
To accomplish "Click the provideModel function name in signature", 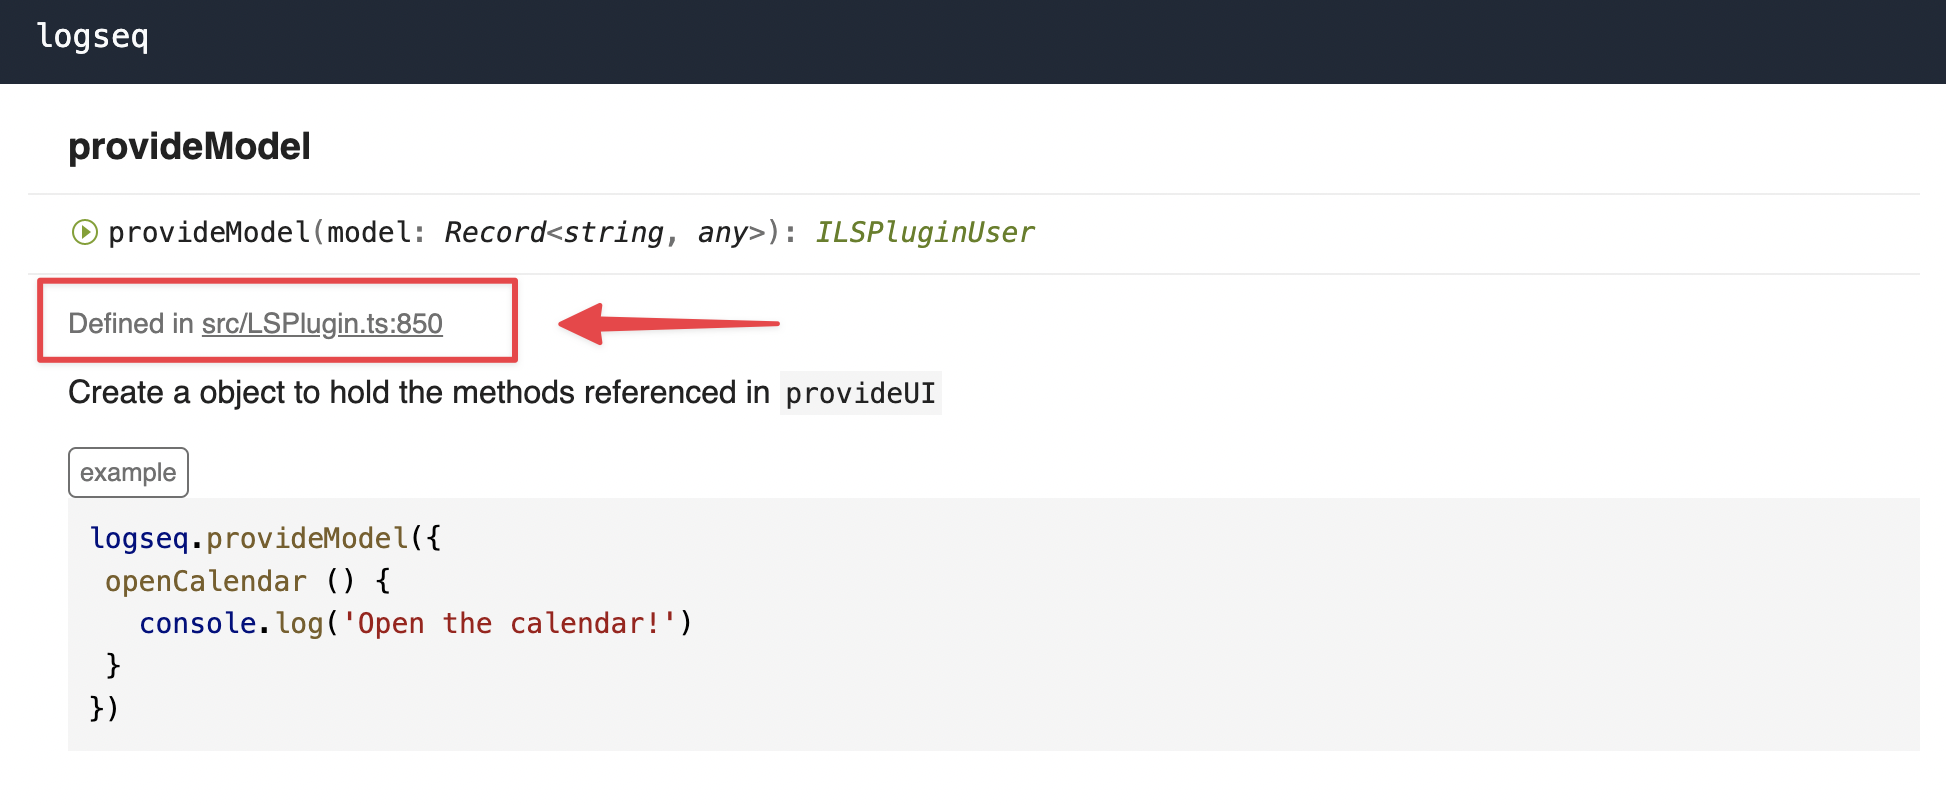I will (210, 233).
